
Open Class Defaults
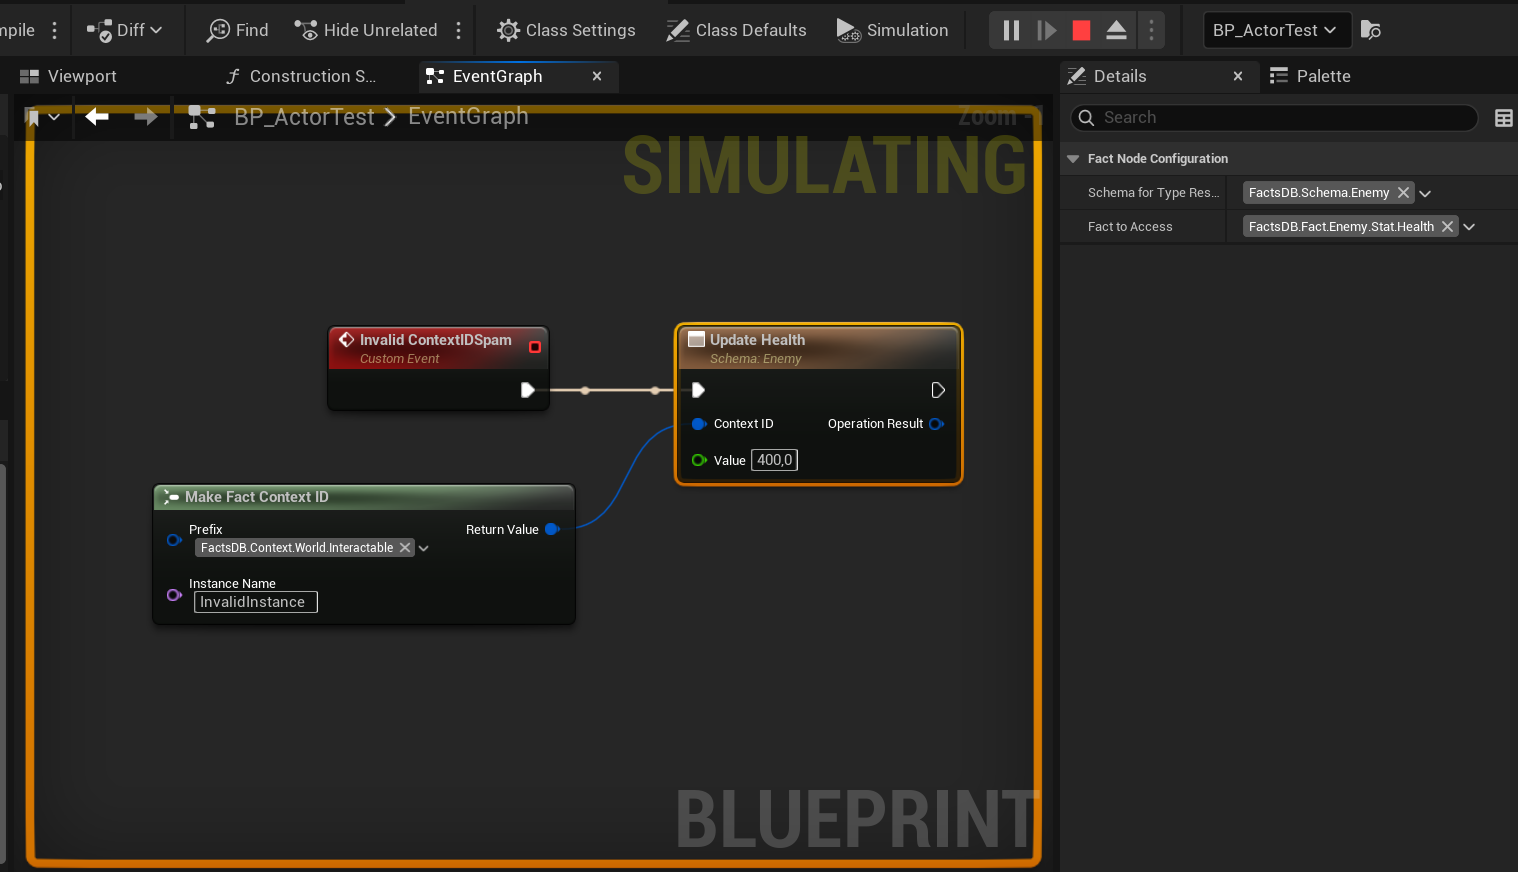click(736, 30)
